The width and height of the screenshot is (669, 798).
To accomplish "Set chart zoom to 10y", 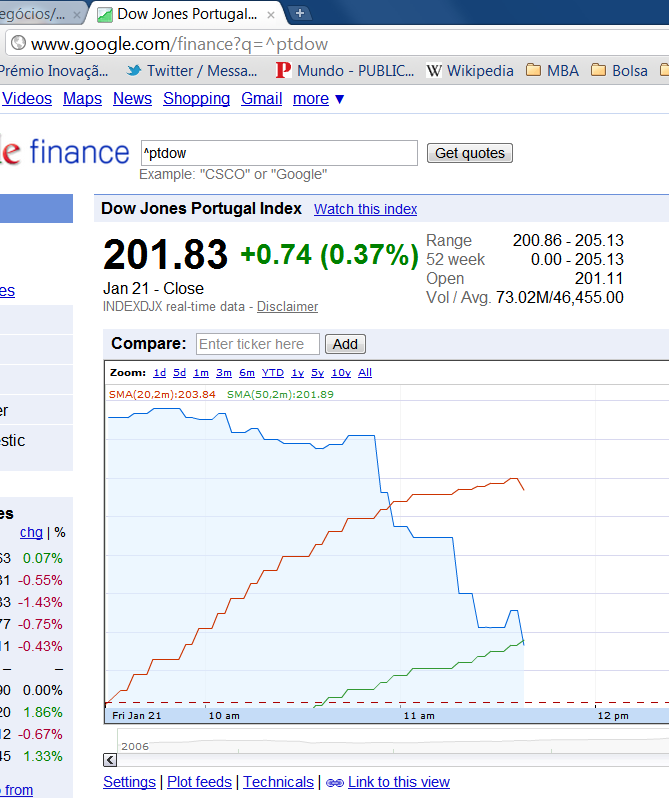I will click(341, 373).
